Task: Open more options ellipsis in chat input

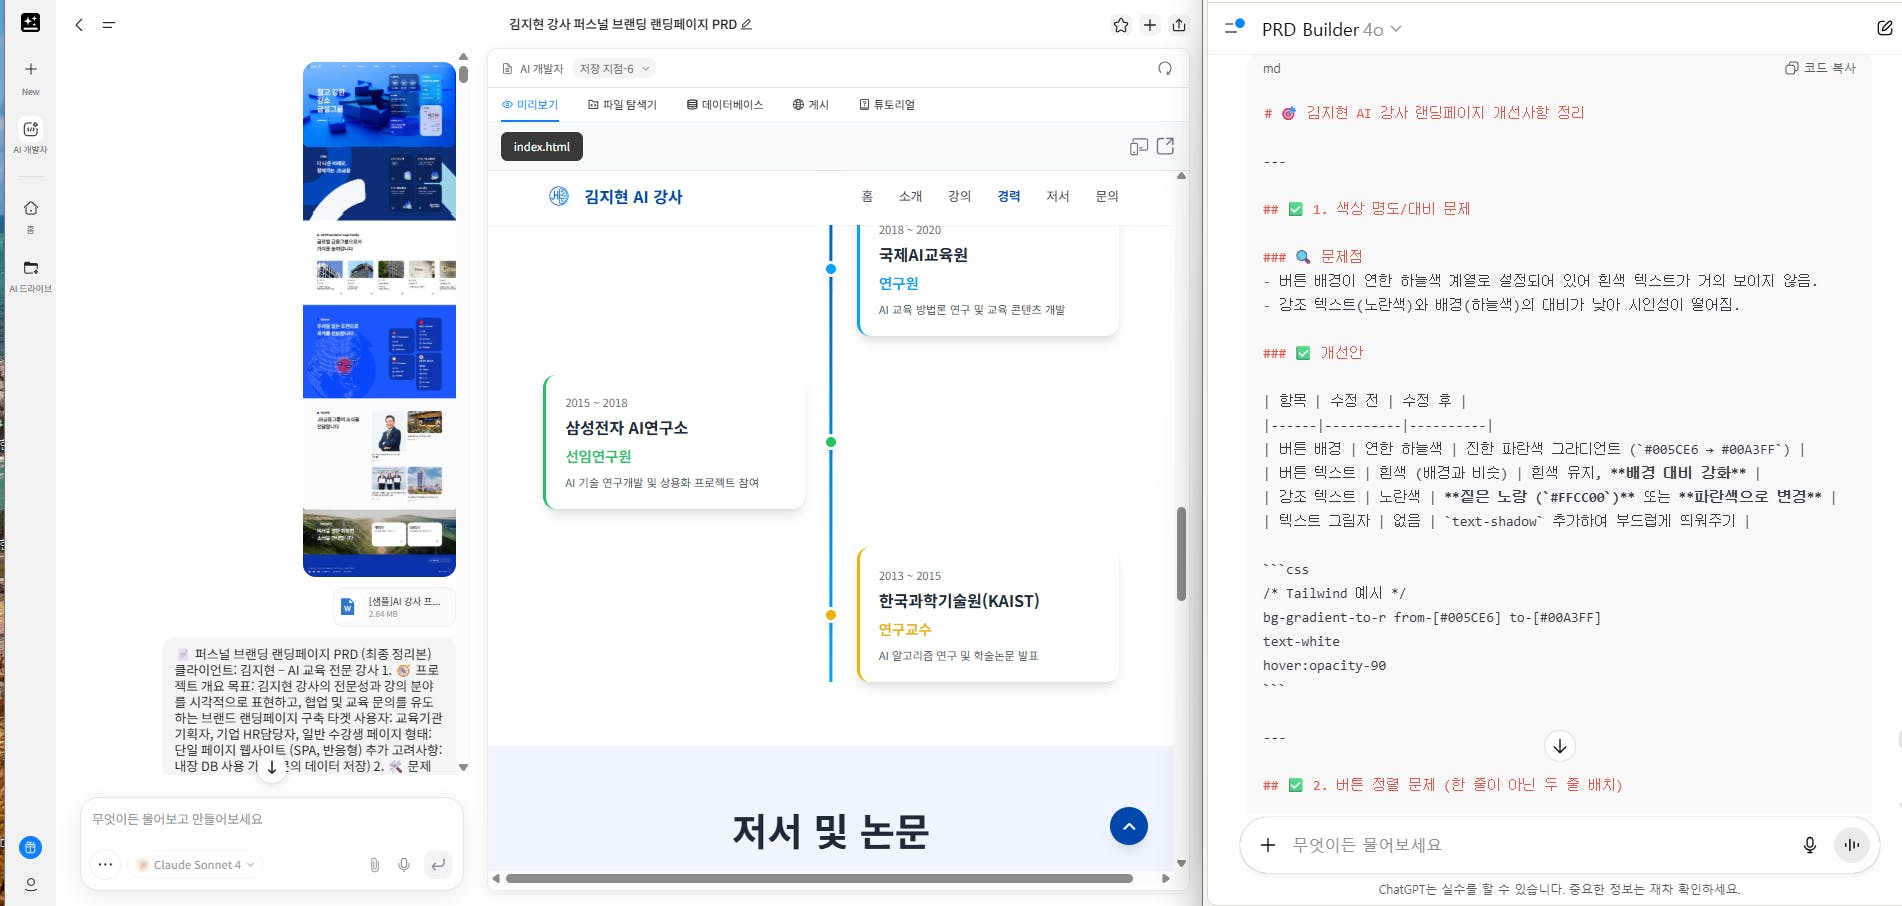Action: (x=105, y=865)
